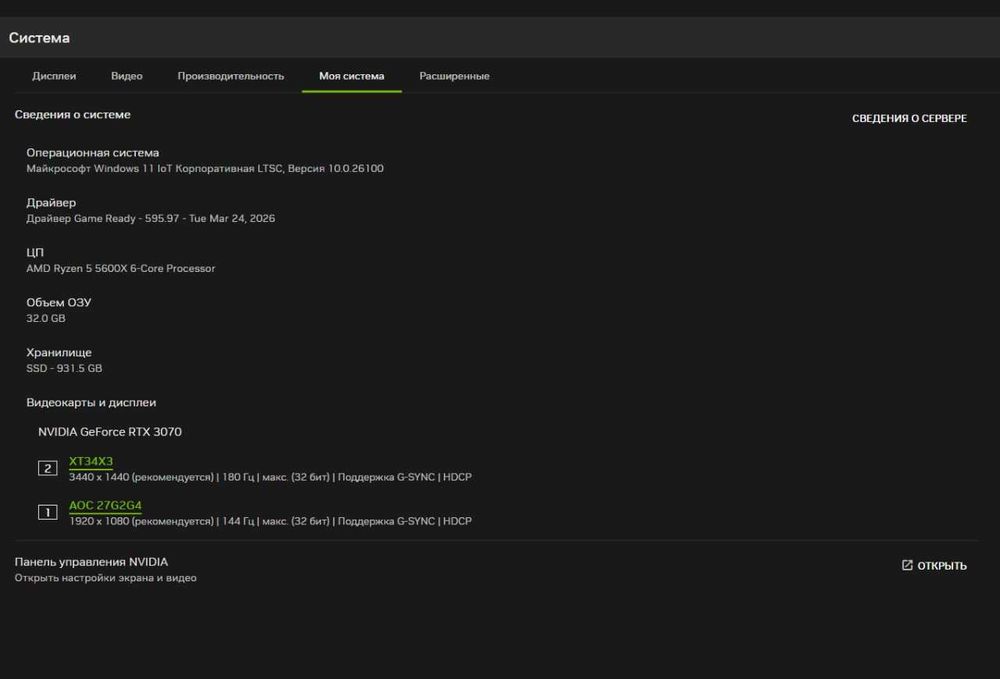
Task: Click the external-link icon beside ОТКРЫТЬ
Action: point(907,566)
